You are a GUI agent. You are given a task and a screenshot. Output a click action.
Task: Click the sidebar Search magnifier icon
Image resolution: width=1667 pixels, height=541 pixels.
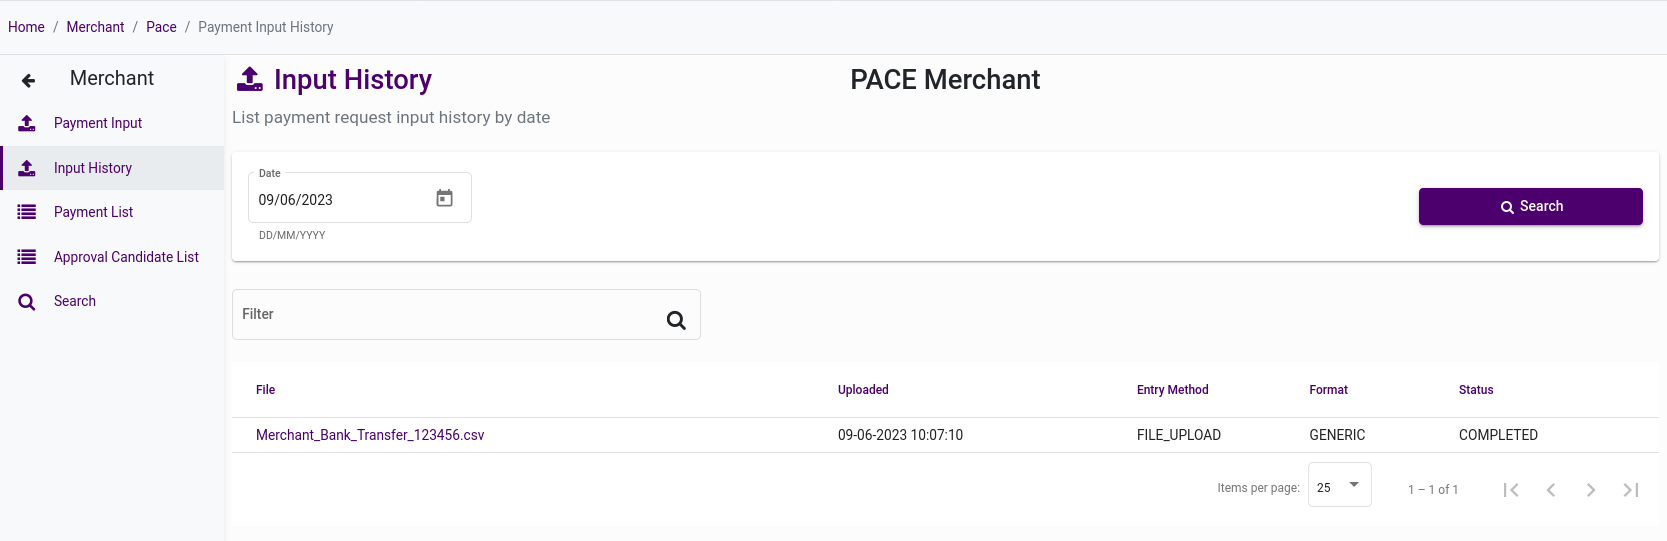[x=27, y=301]
